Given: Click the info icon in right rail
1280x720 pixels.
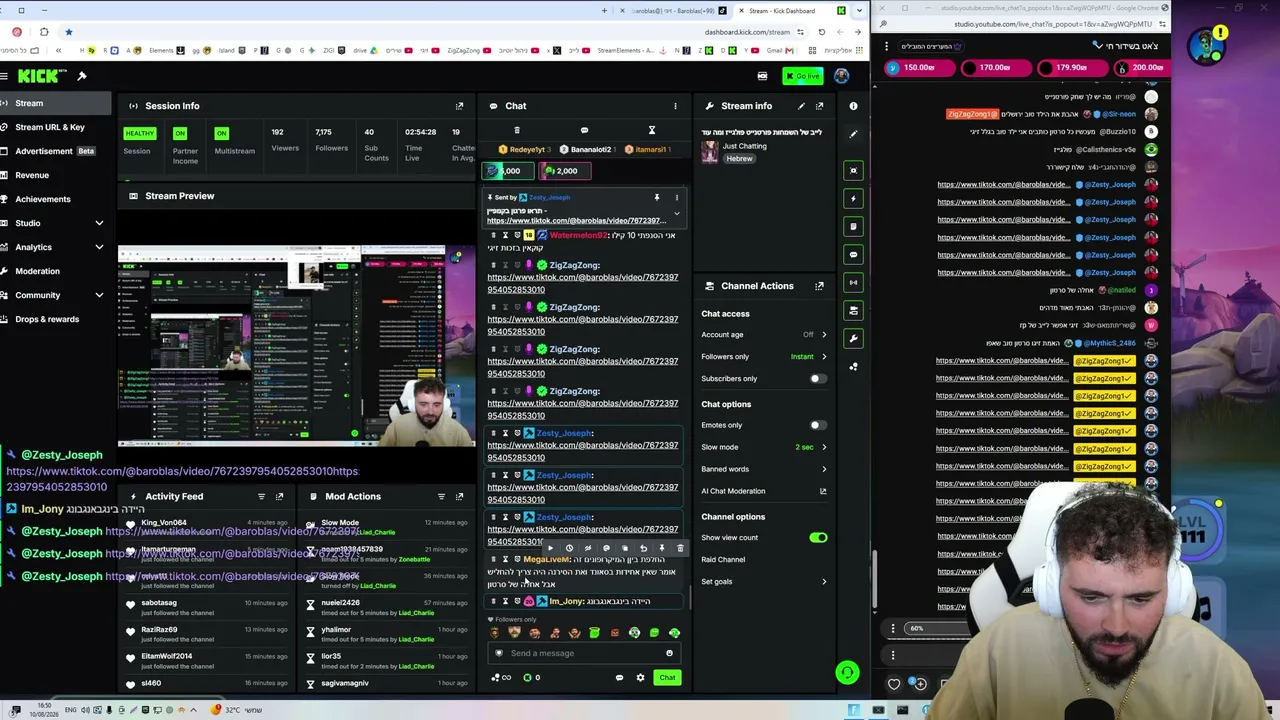Looking at the screenshot, I should 853,106.
